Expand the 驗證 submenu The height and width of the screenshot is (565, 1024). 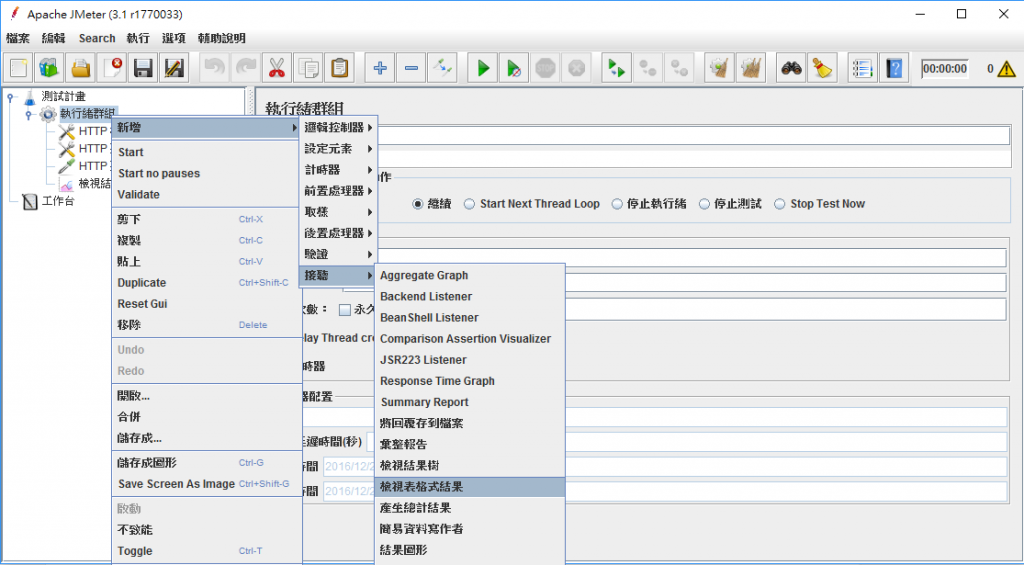click(x=338, y=254)
